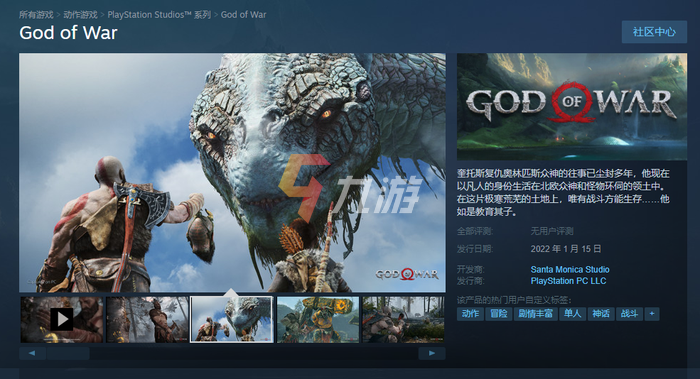Image resolution: width=700 pixels, height=379 pixels.
Task: Open PlayStation Studios 系列 breadcrumb link
Action: click(159, 15)
